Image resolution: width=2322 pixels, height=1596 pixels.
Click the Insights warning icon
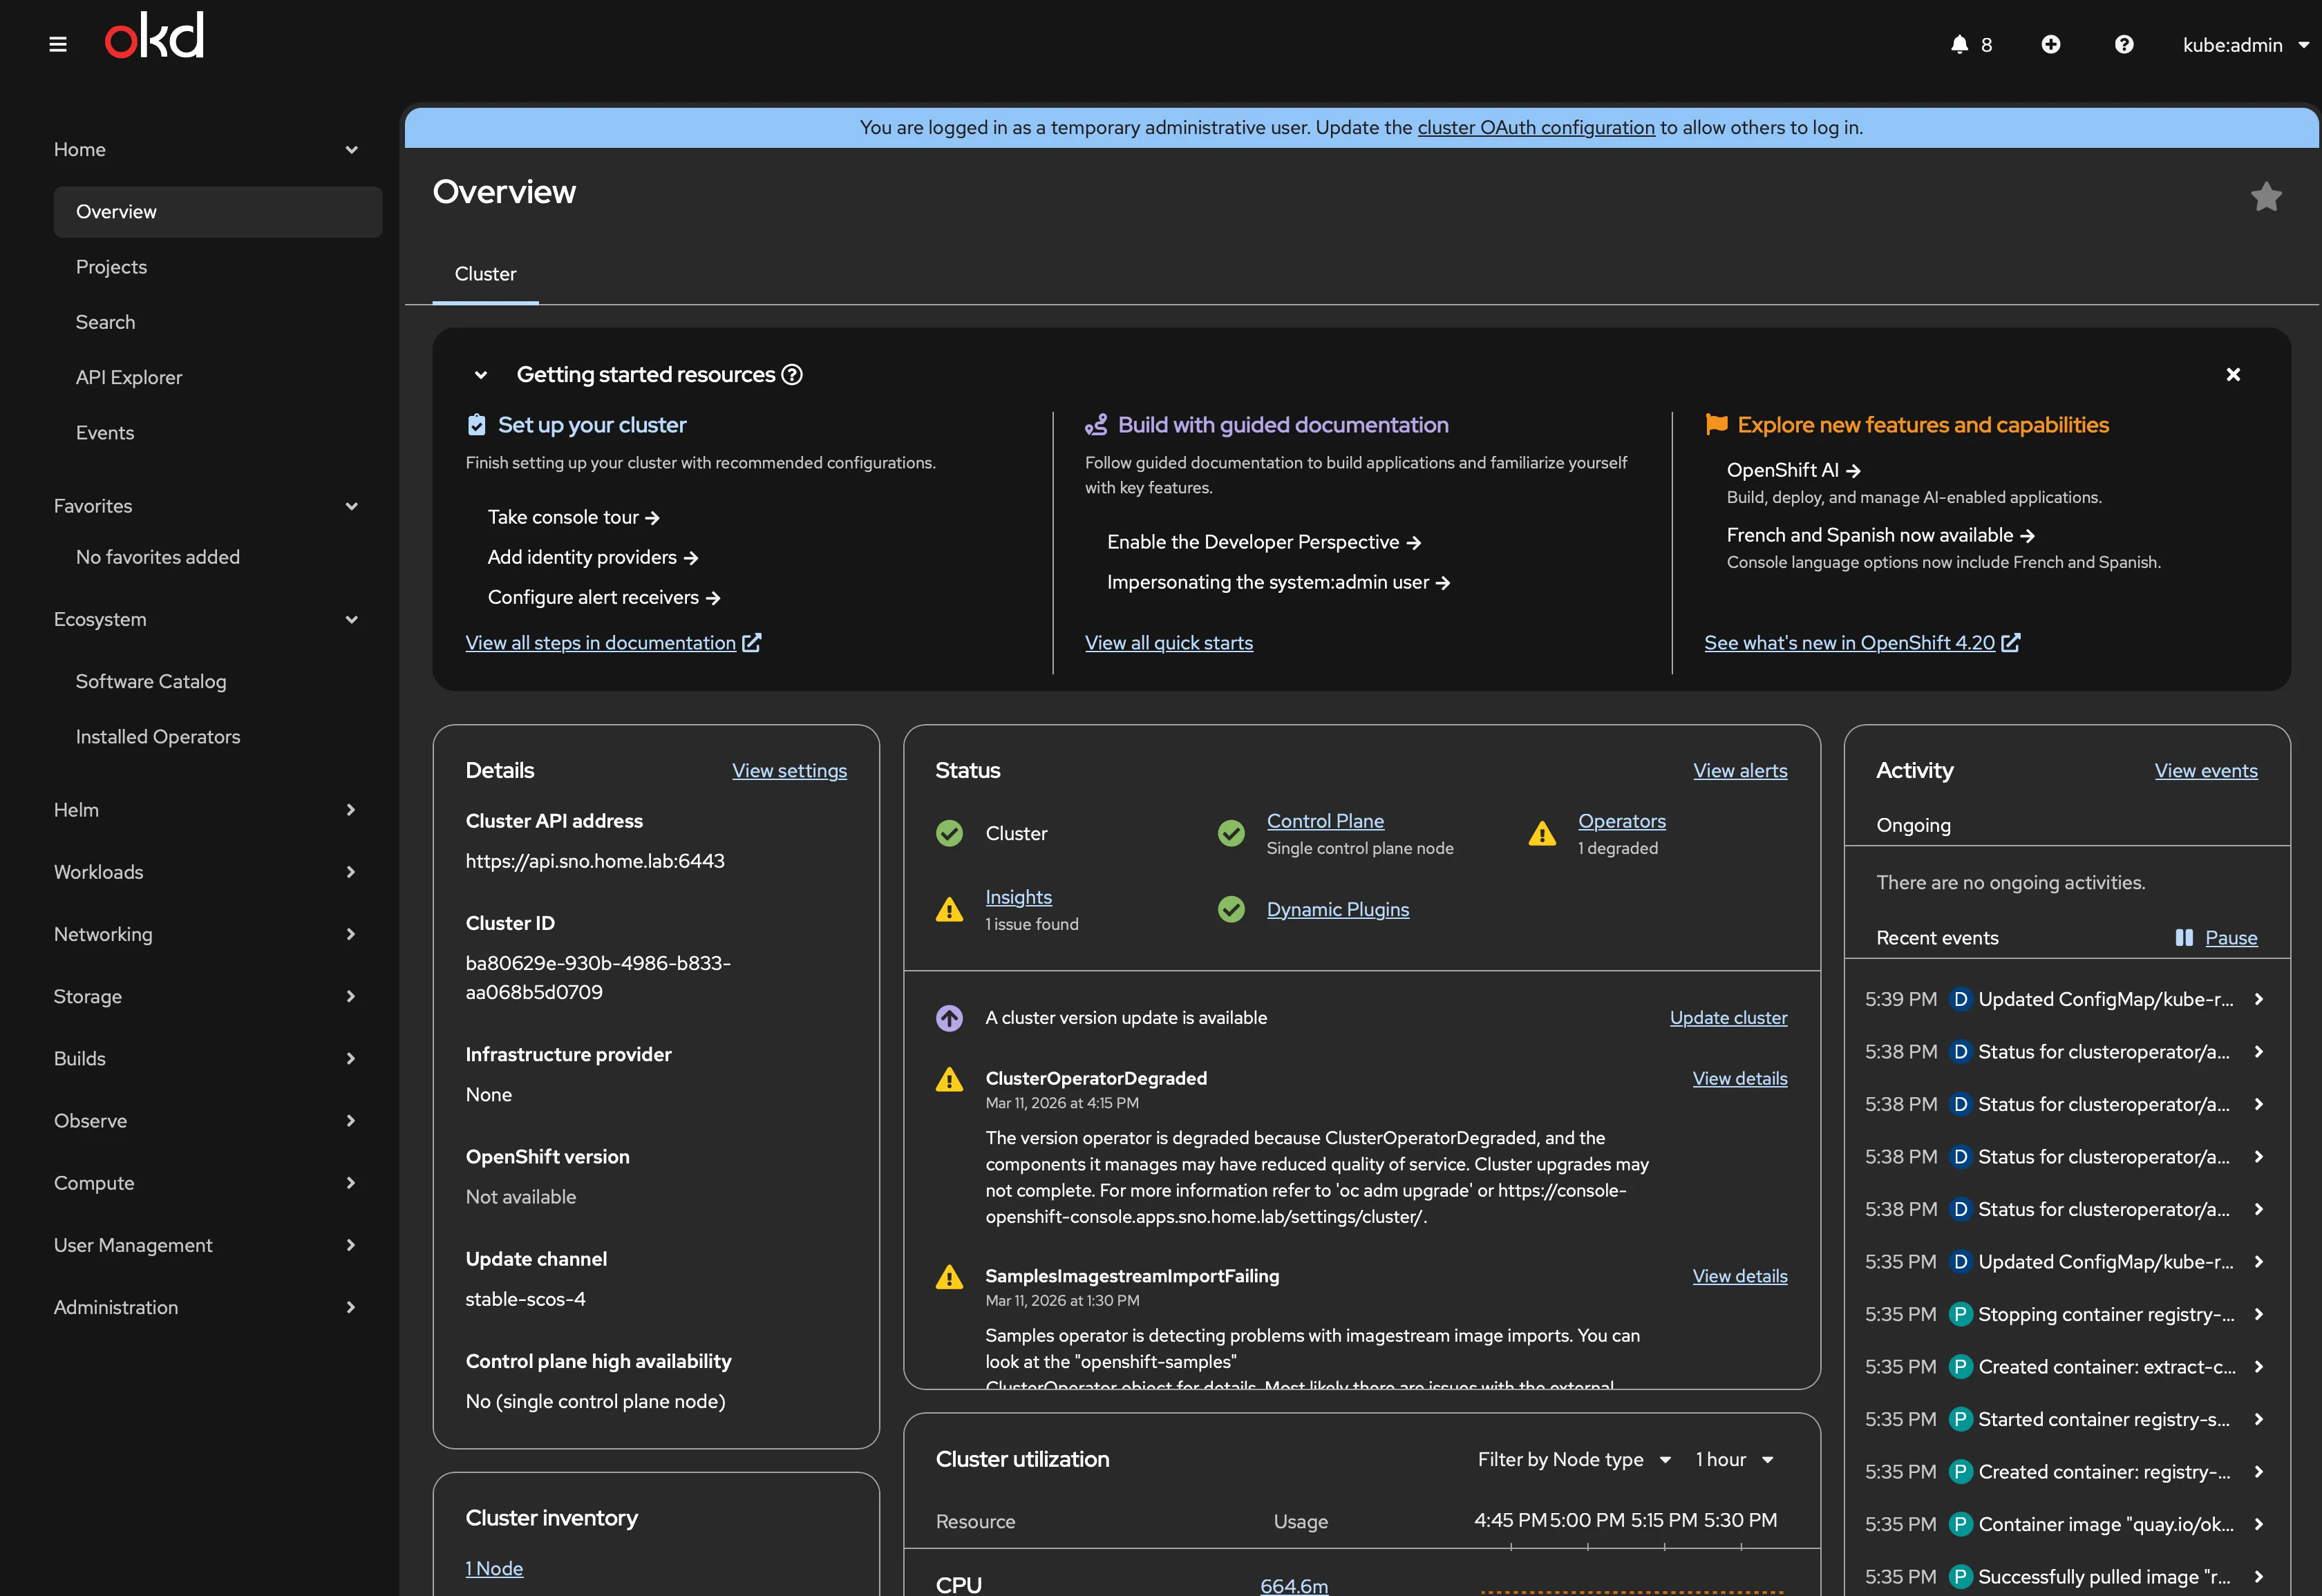[949, 909]
